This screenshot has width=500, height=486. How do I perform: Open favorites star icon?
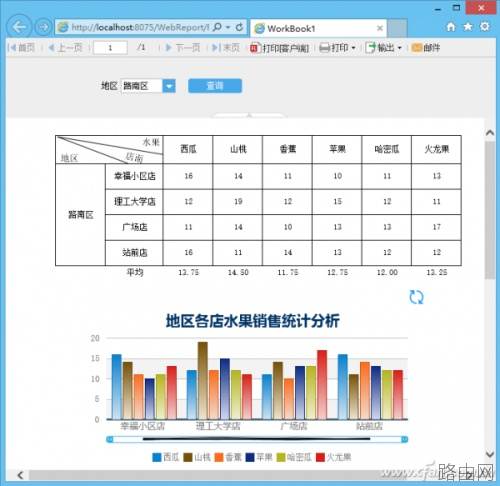468,27
